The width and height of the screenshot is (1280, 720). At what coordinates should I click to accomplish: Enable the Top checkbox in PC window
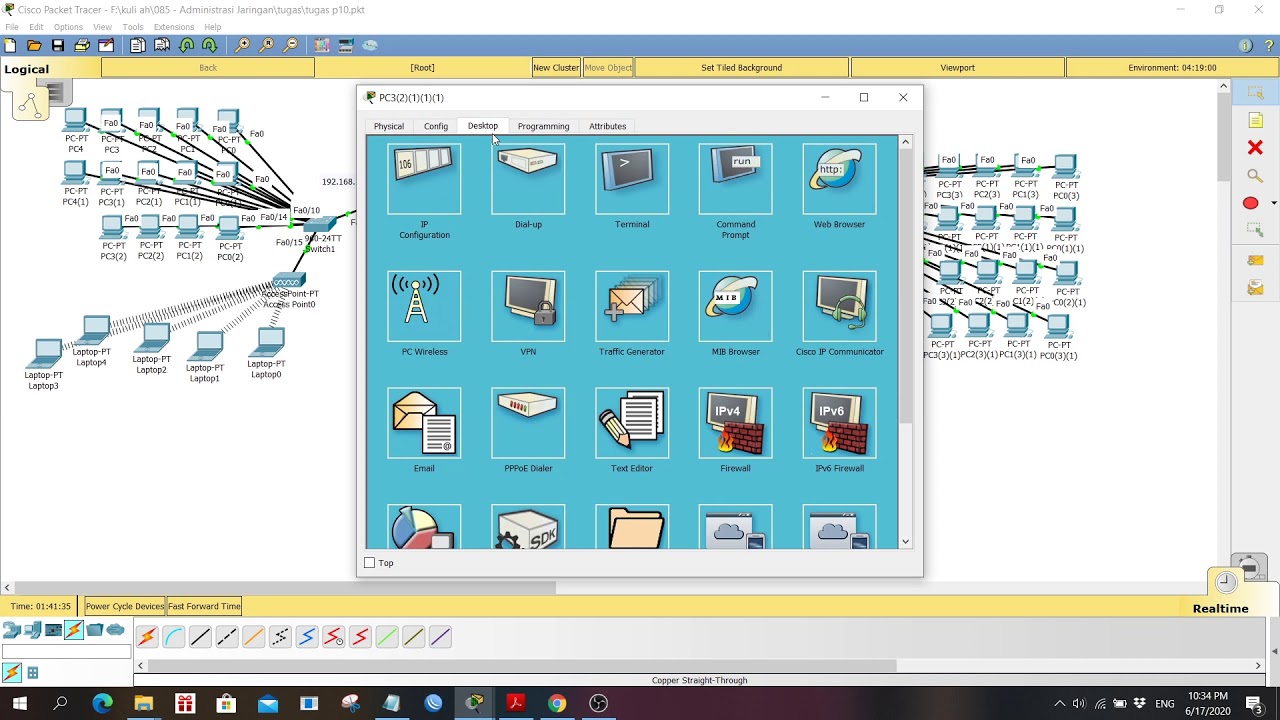370,563
